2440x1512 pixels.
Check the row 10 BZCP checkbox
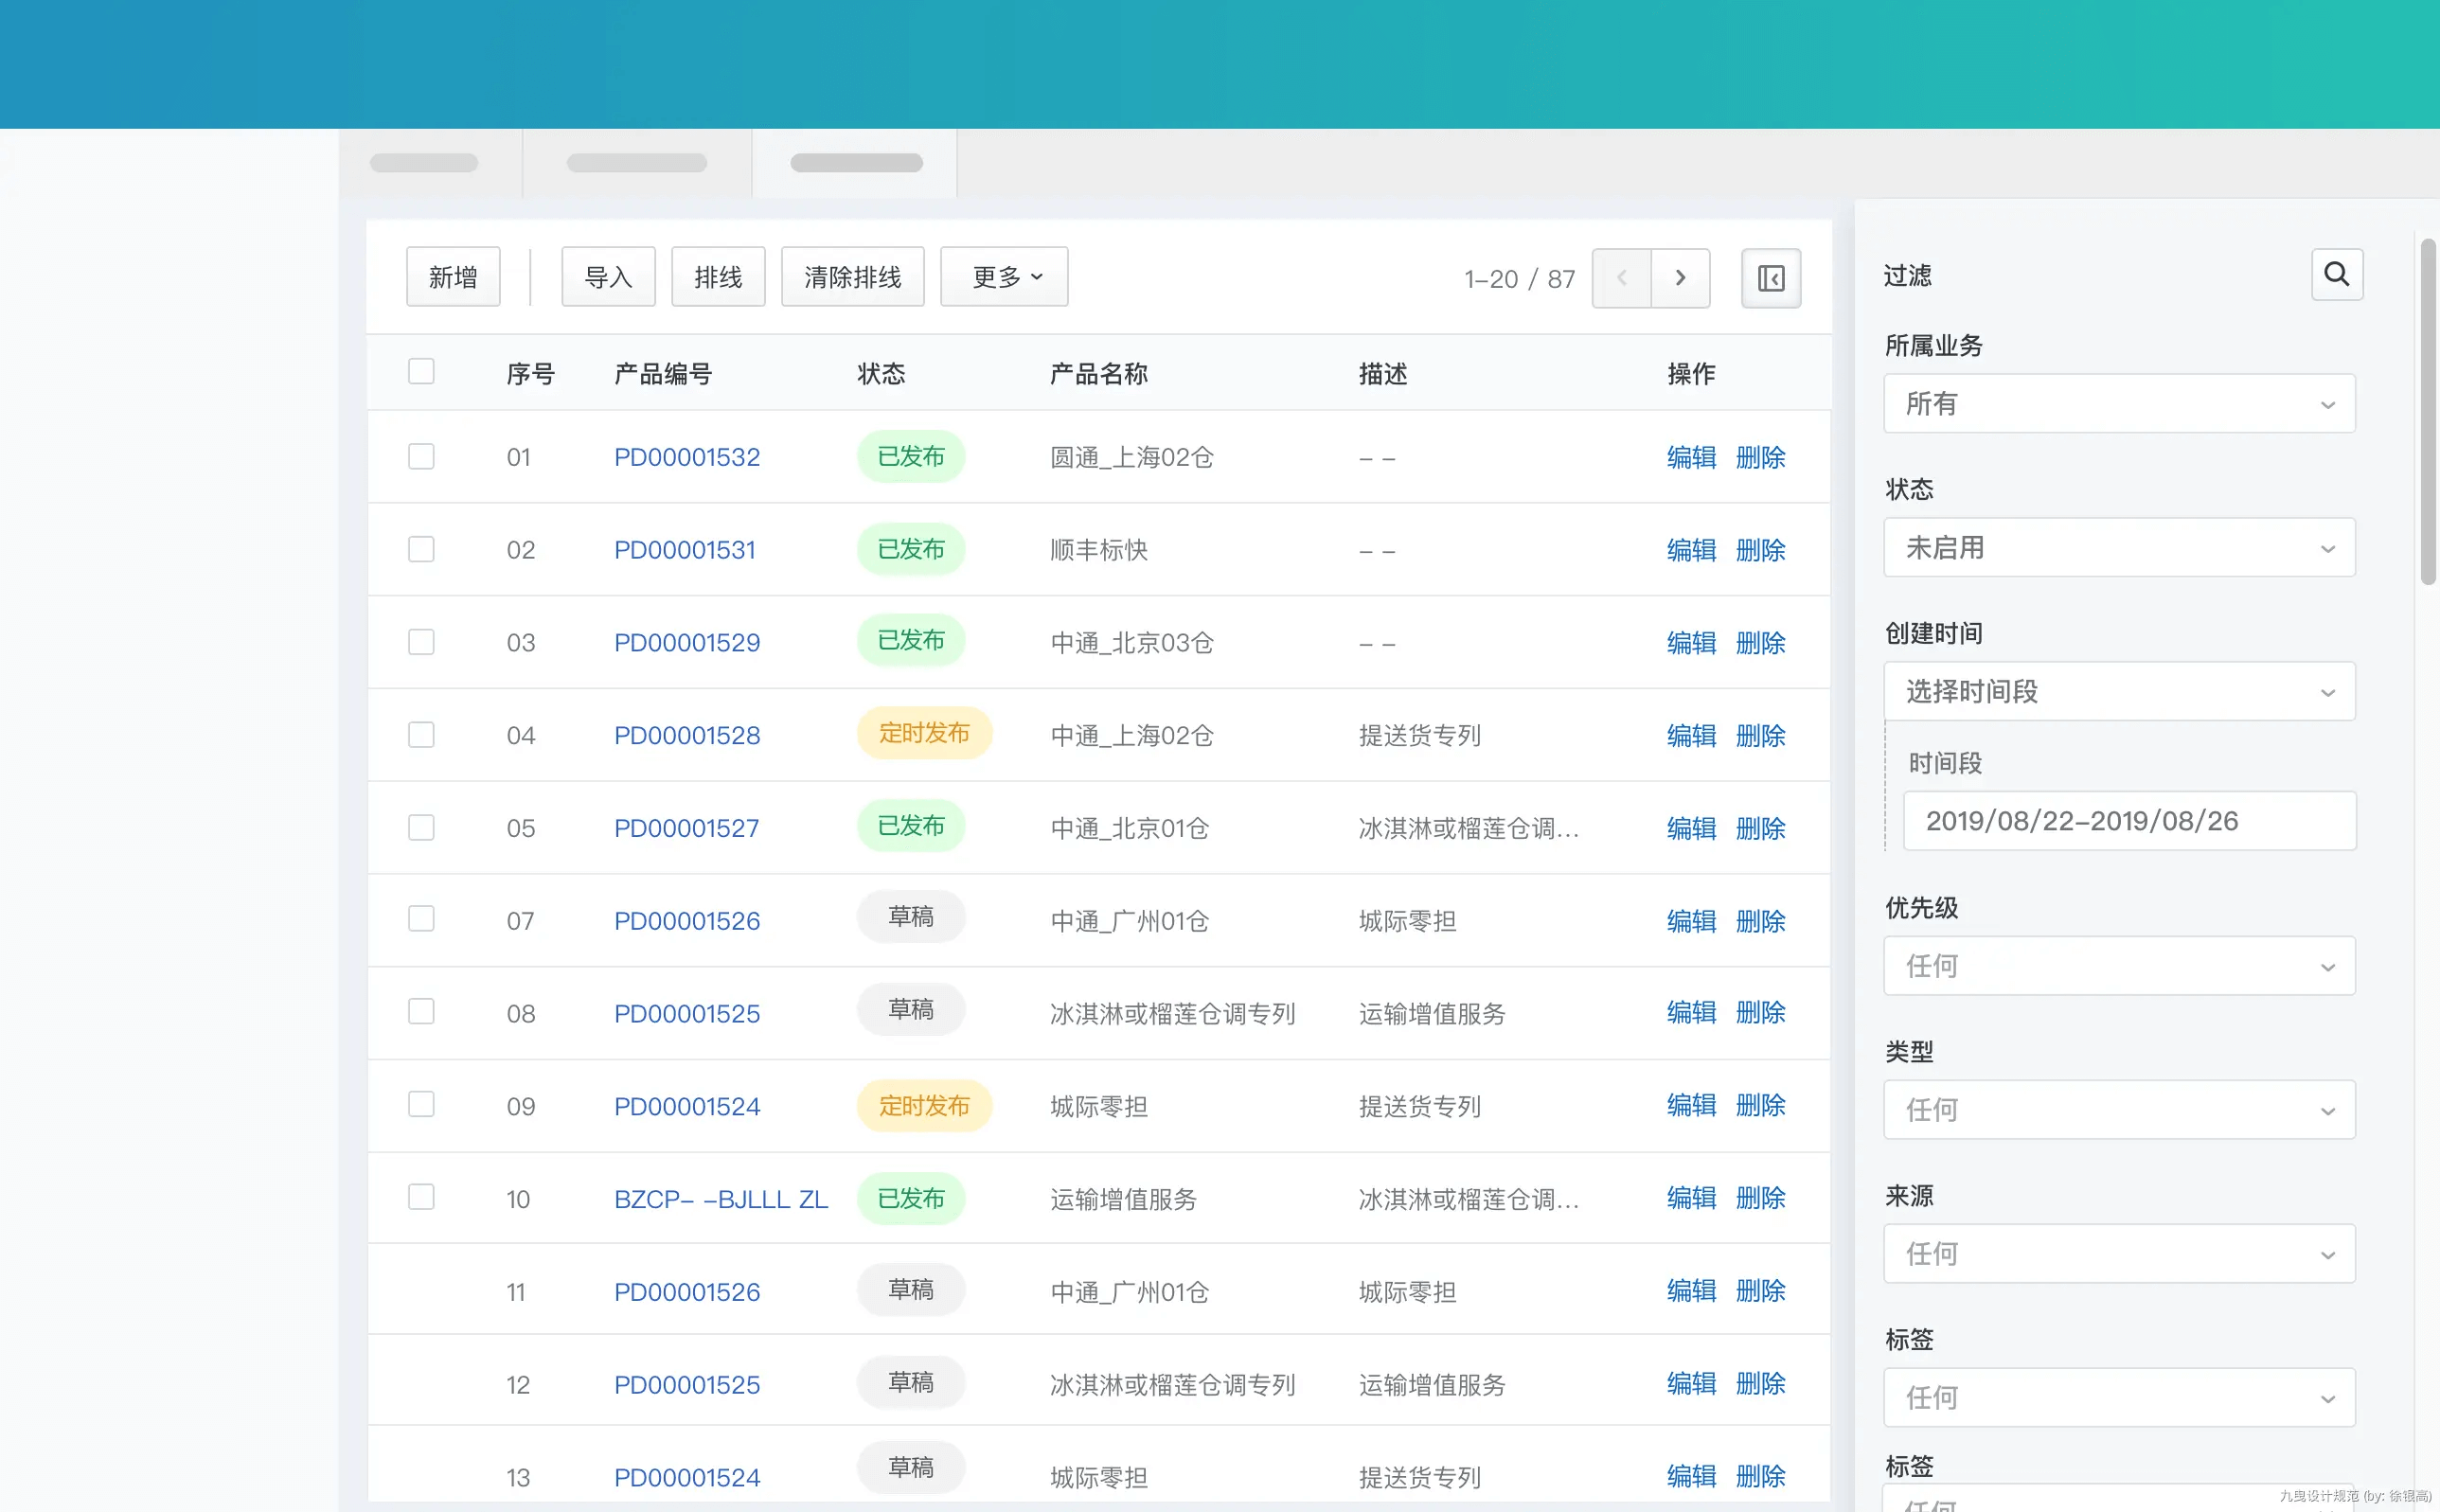pos(421,1197)
